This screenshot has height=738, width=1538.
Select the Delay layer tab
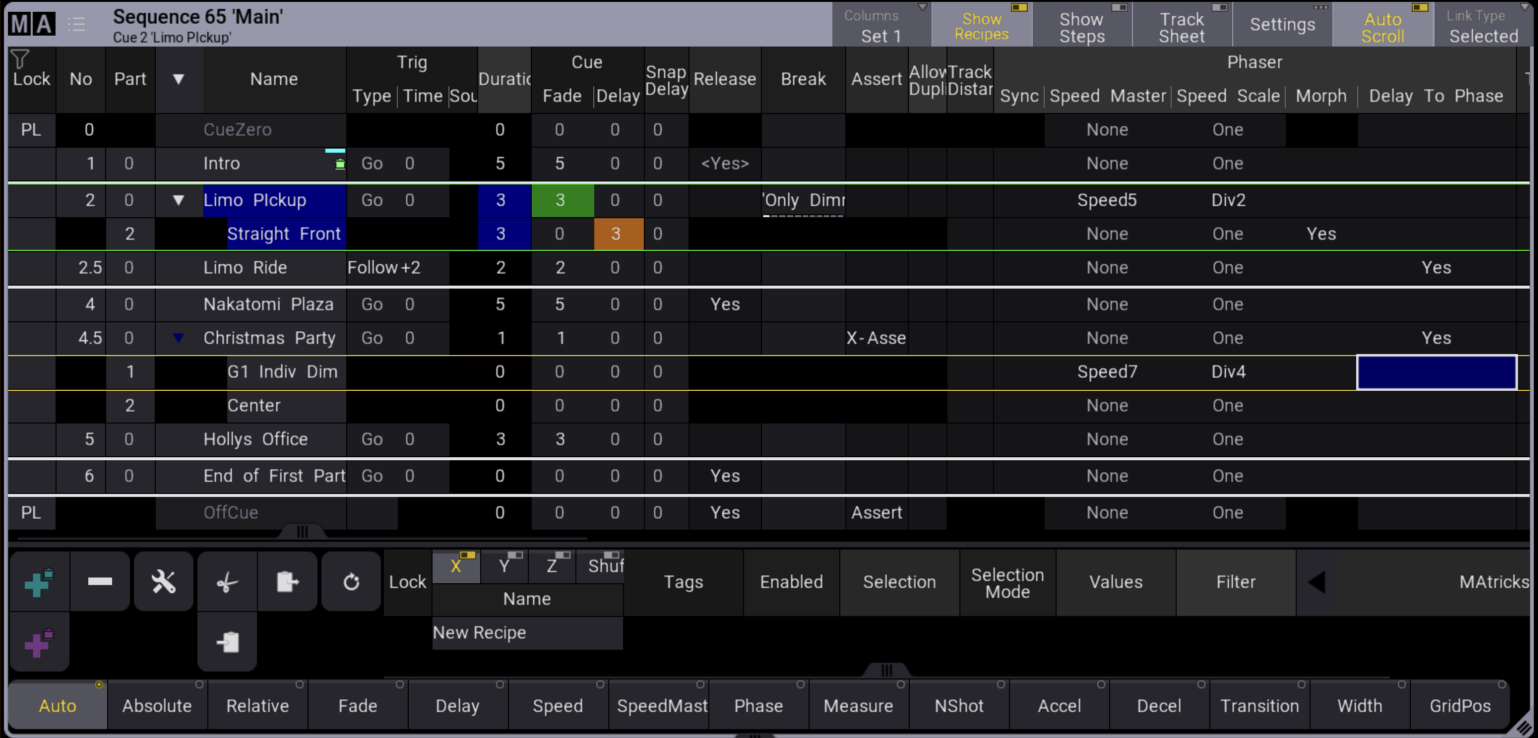pyautogui.click(x=457, y=705)
